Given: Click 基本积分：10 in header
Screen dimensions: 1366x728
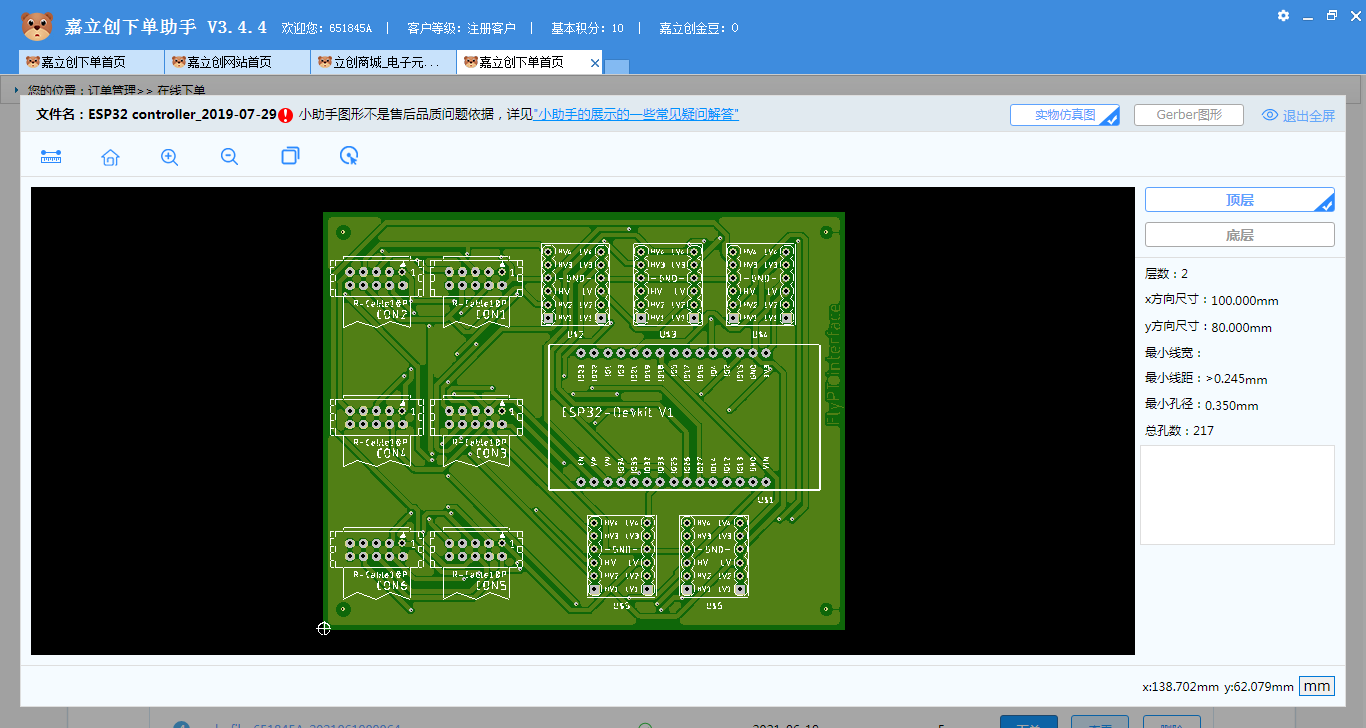Looking at the screenshot, I should (588, 28).
